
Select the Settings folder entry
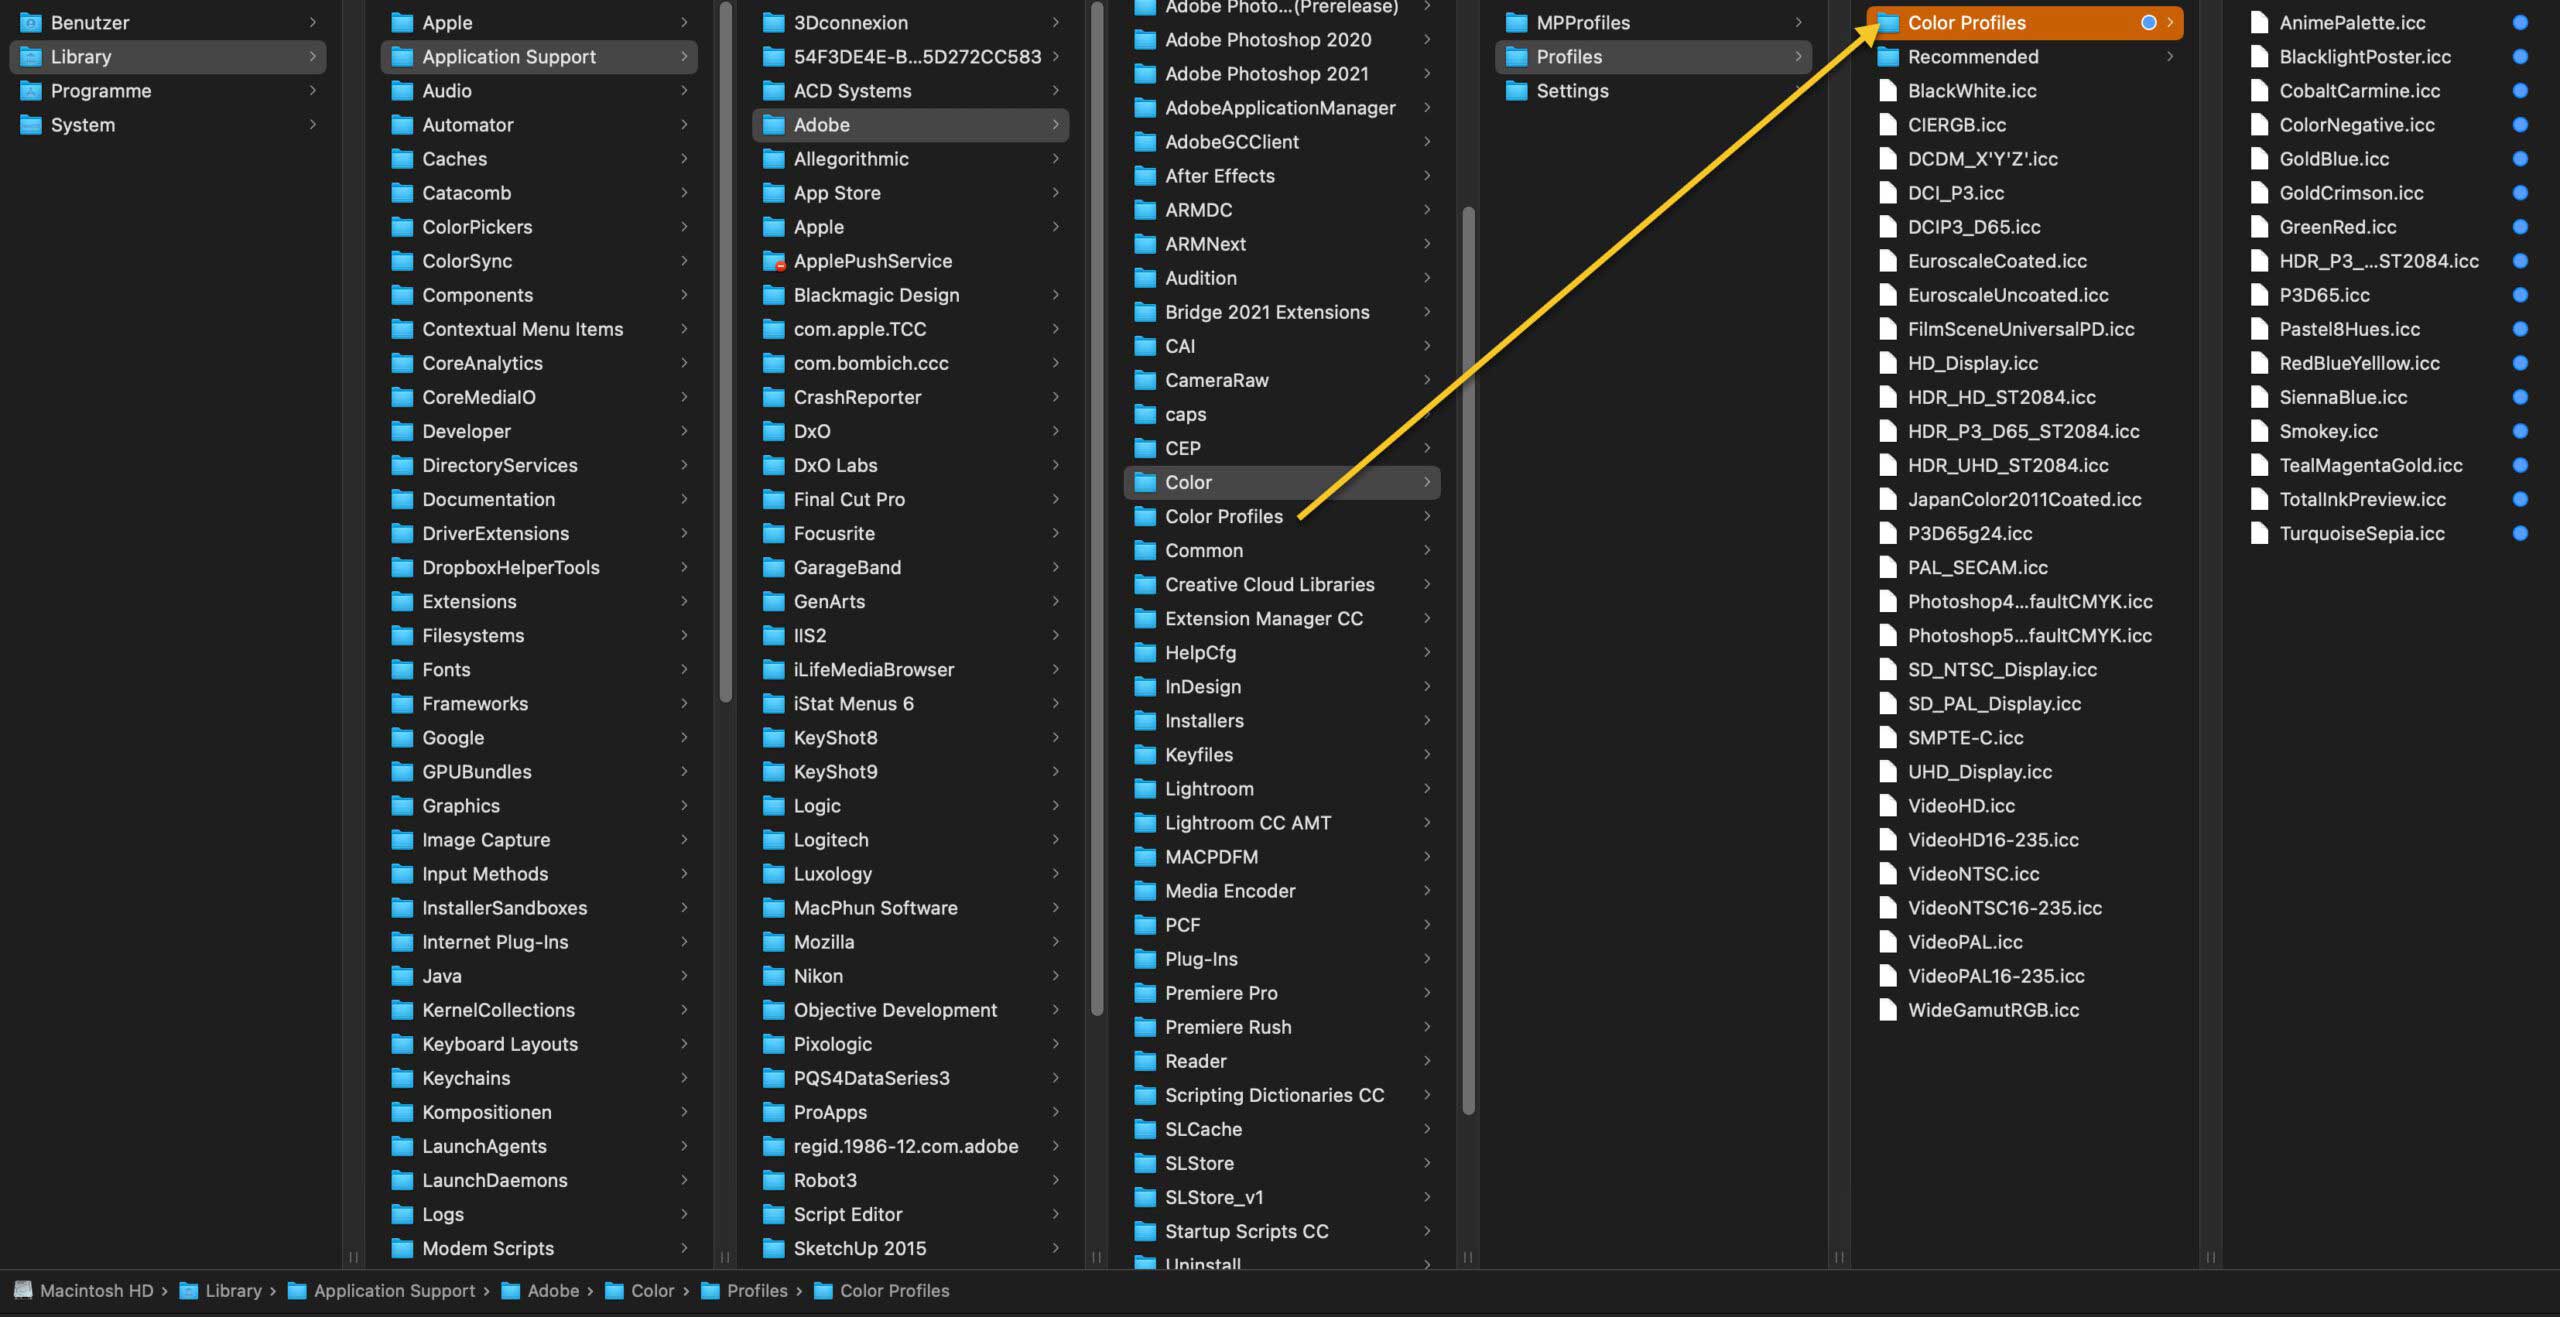tap(1572, 91)
